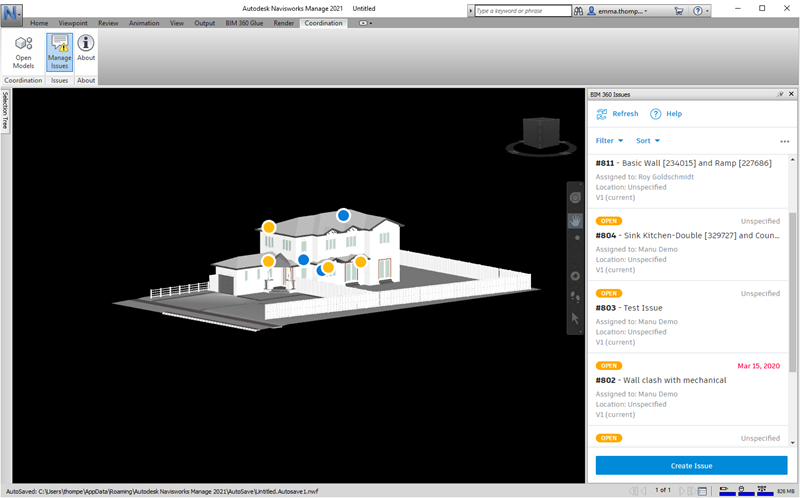
Task: Pin the BIM 360 Issues panel
Action: coord(780,94)
